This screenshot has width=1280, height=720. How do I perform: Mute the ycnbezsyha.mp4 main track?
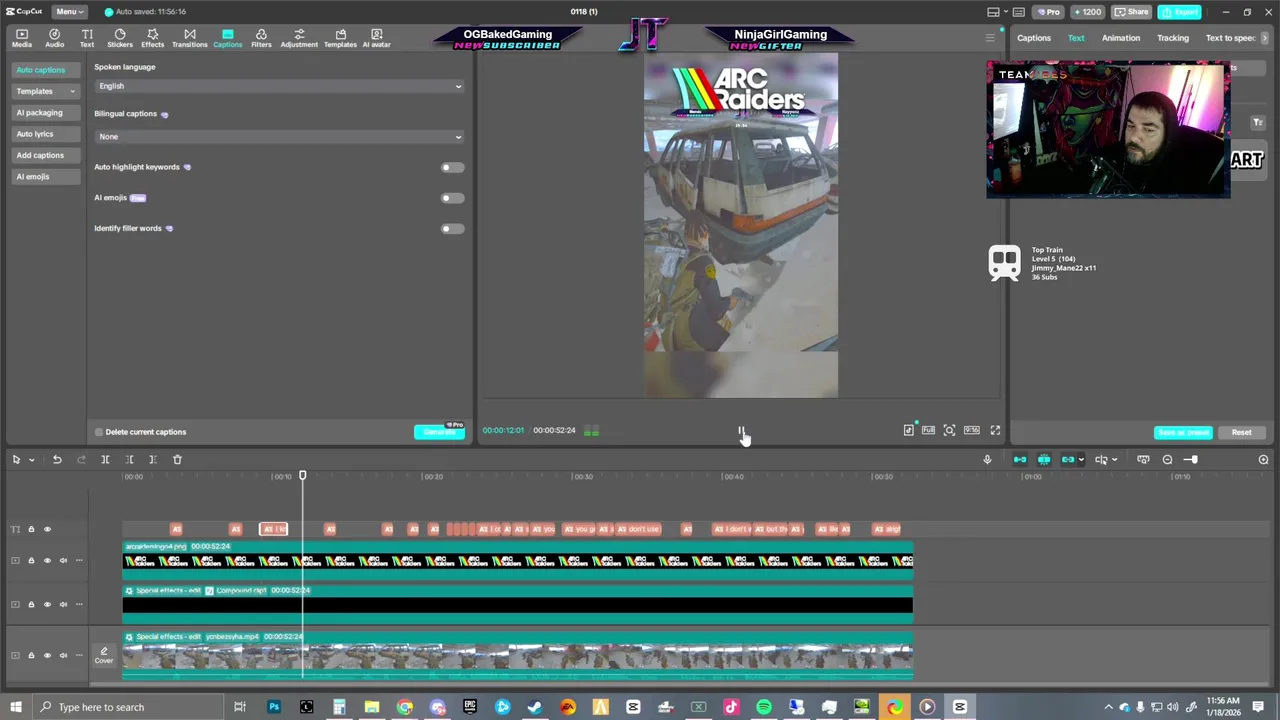(63, 655)
